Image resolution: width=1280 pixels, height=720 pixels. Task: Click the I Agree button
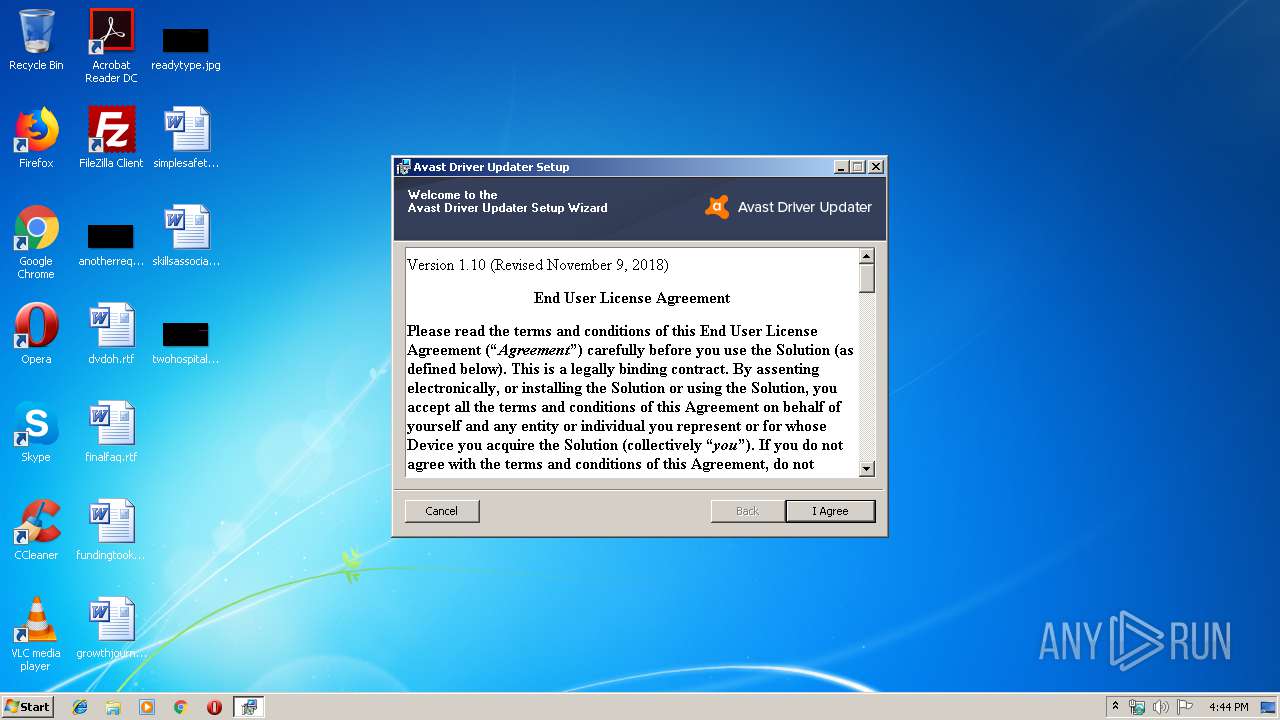(830, 511)
